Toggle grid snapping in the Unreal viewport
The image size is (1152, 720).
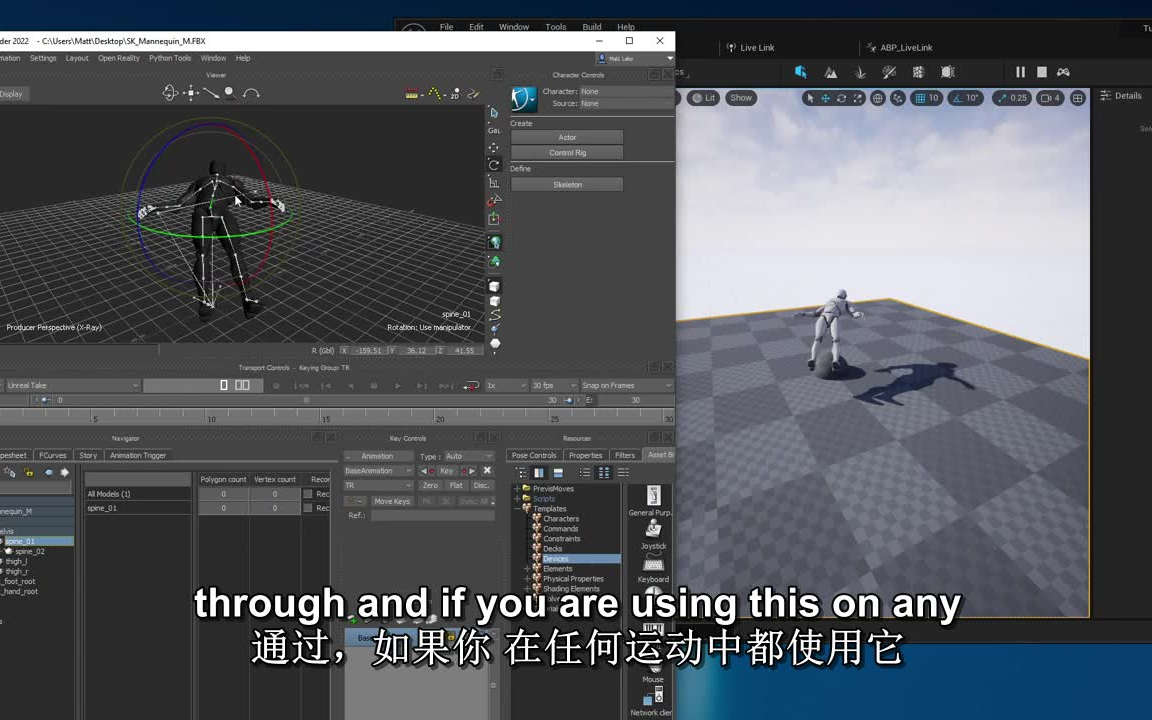click(x=920, y=98)
